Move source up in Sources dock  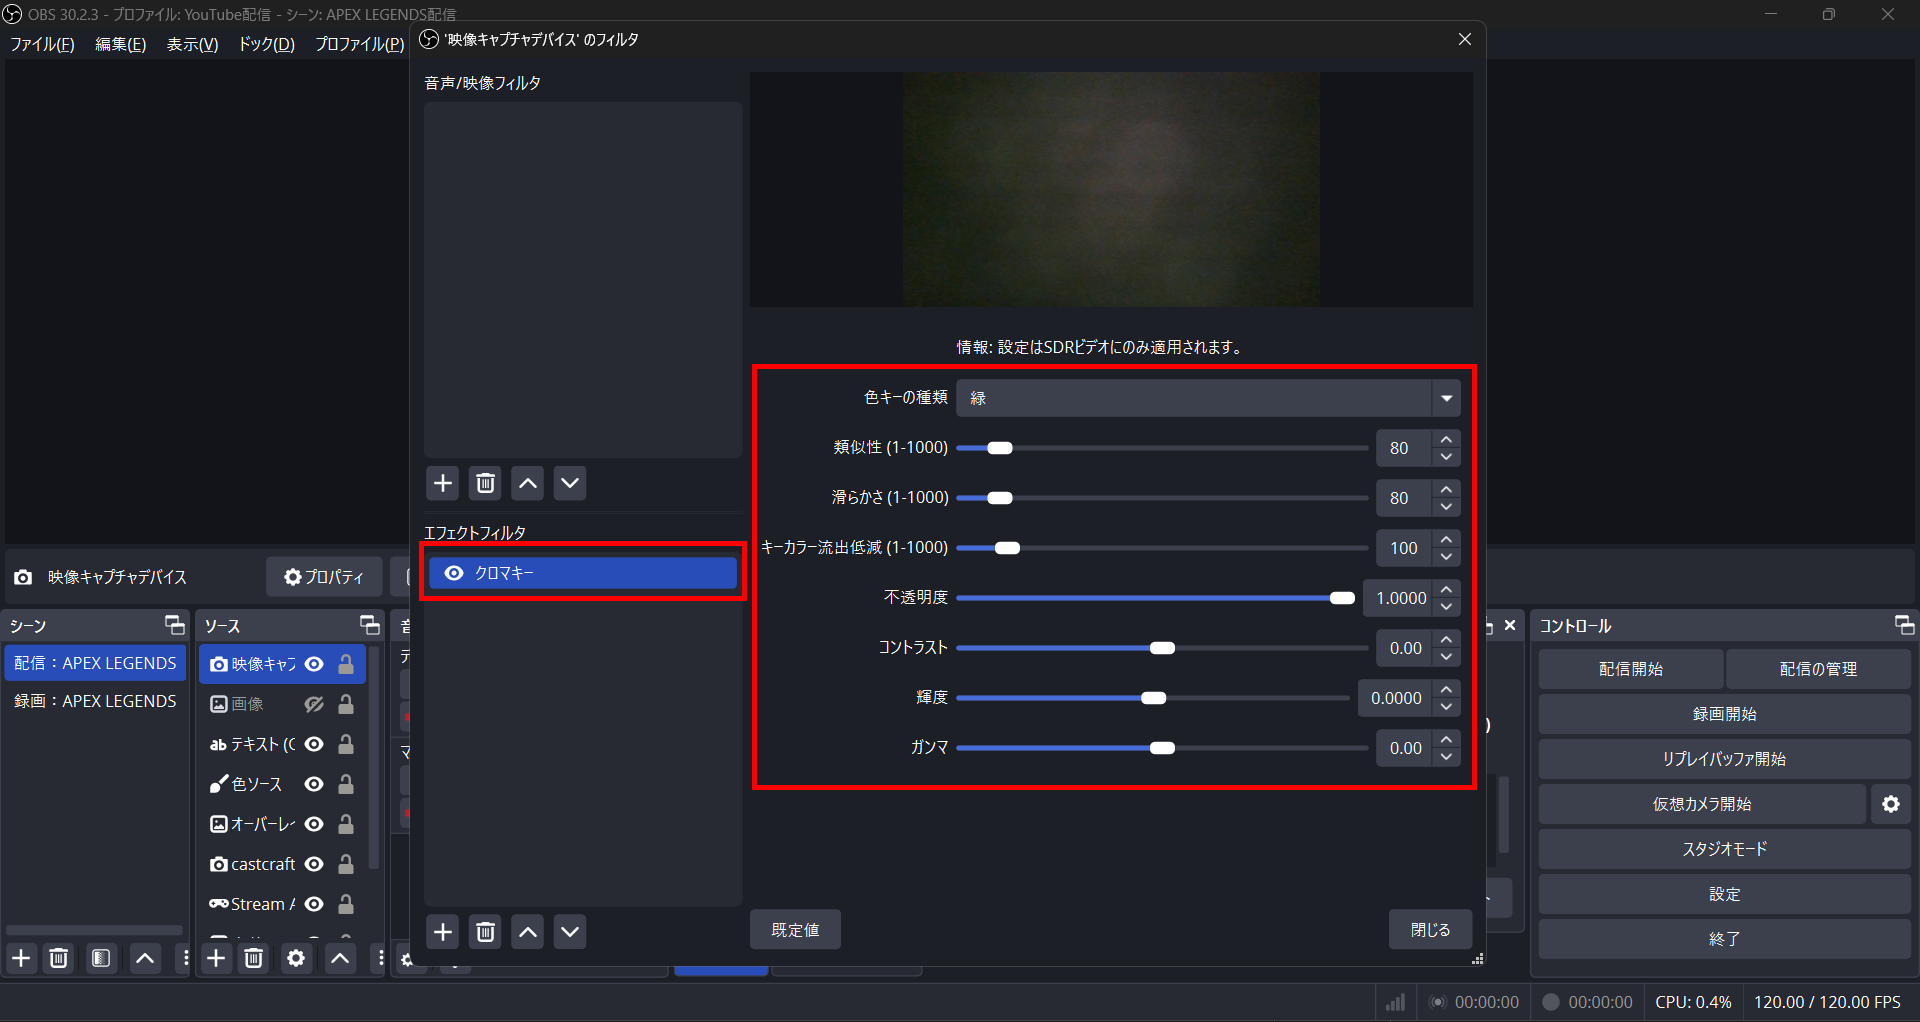point(340,959)
